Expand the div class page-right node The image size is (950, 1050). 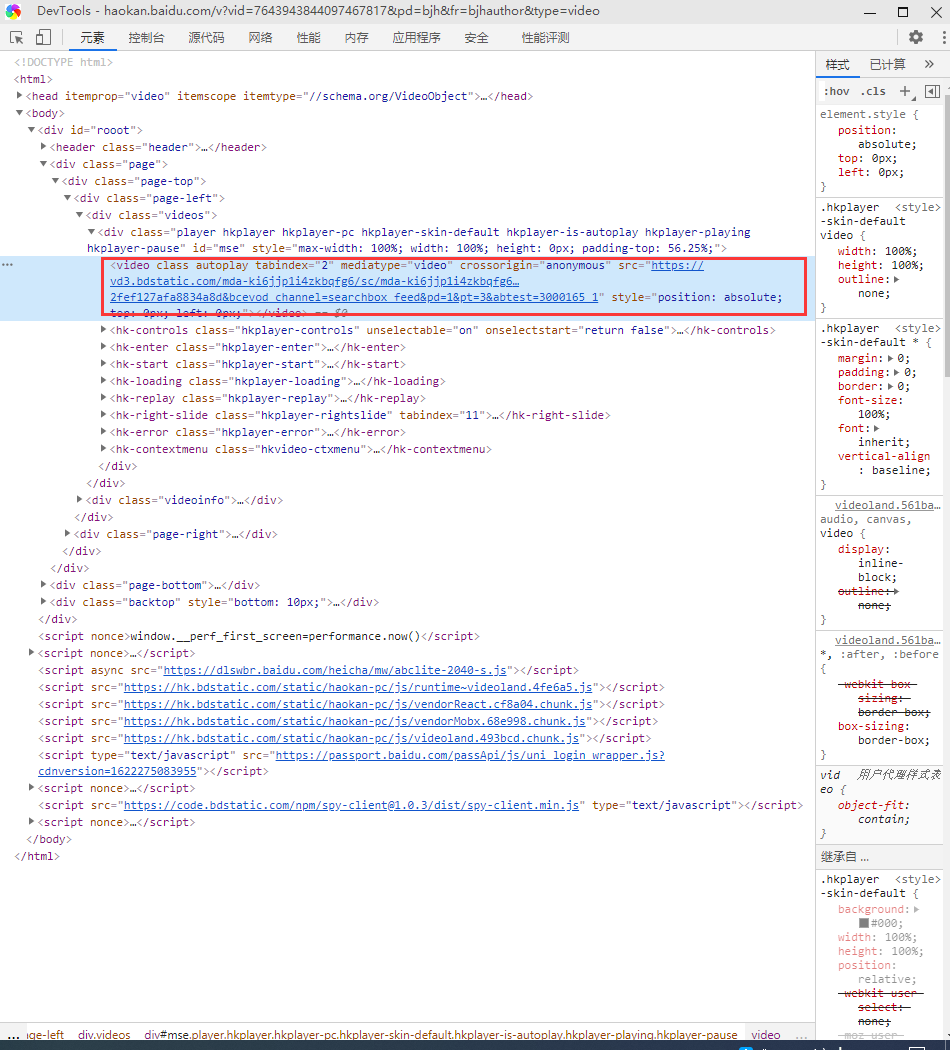[68, 534]
